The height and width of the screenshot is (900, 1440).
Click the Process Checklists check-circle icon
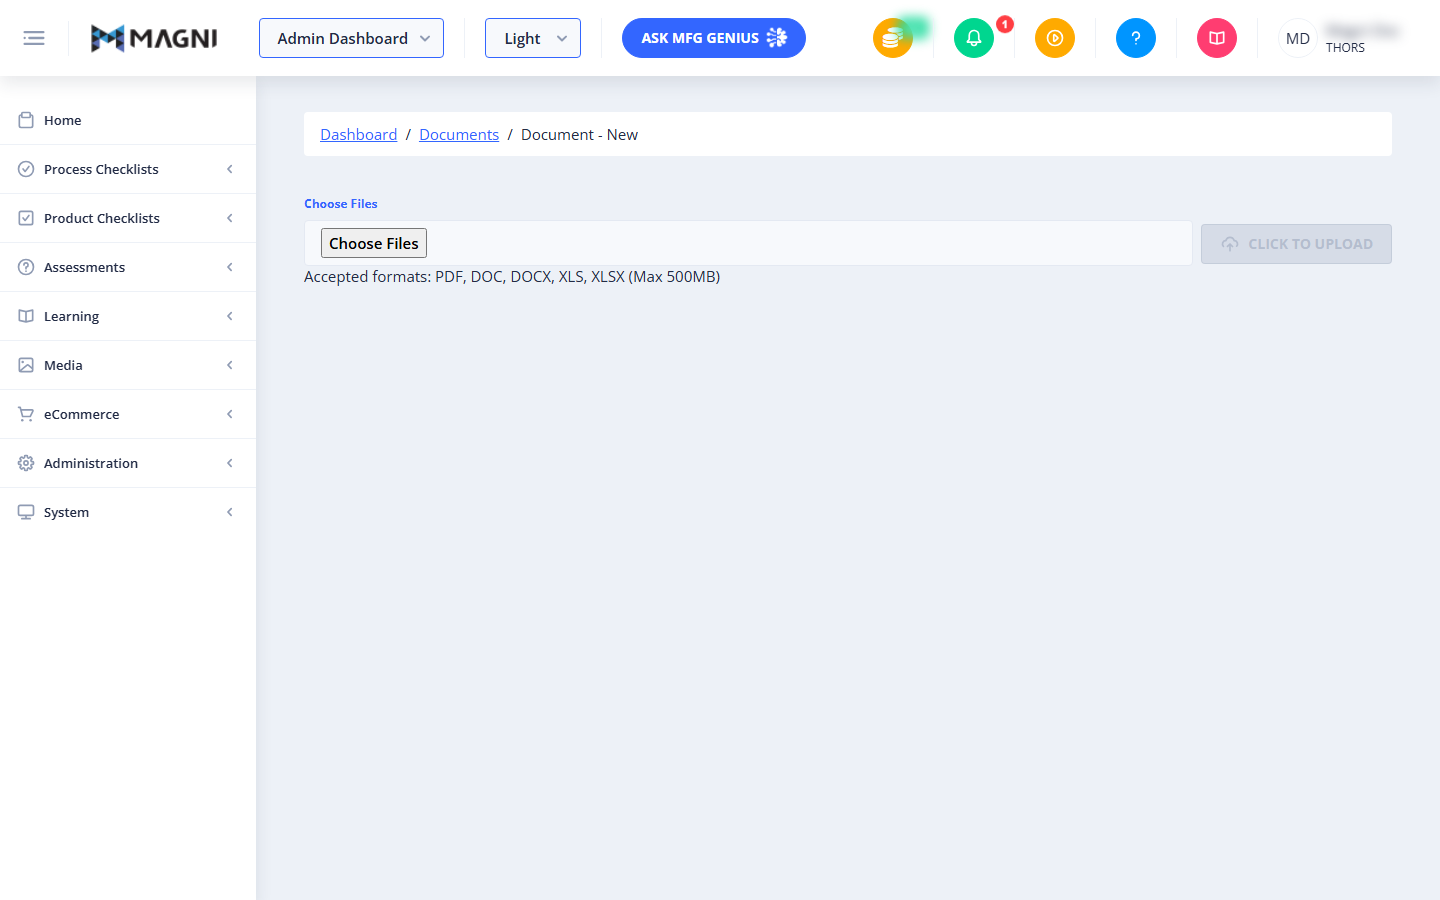(26, 169)
